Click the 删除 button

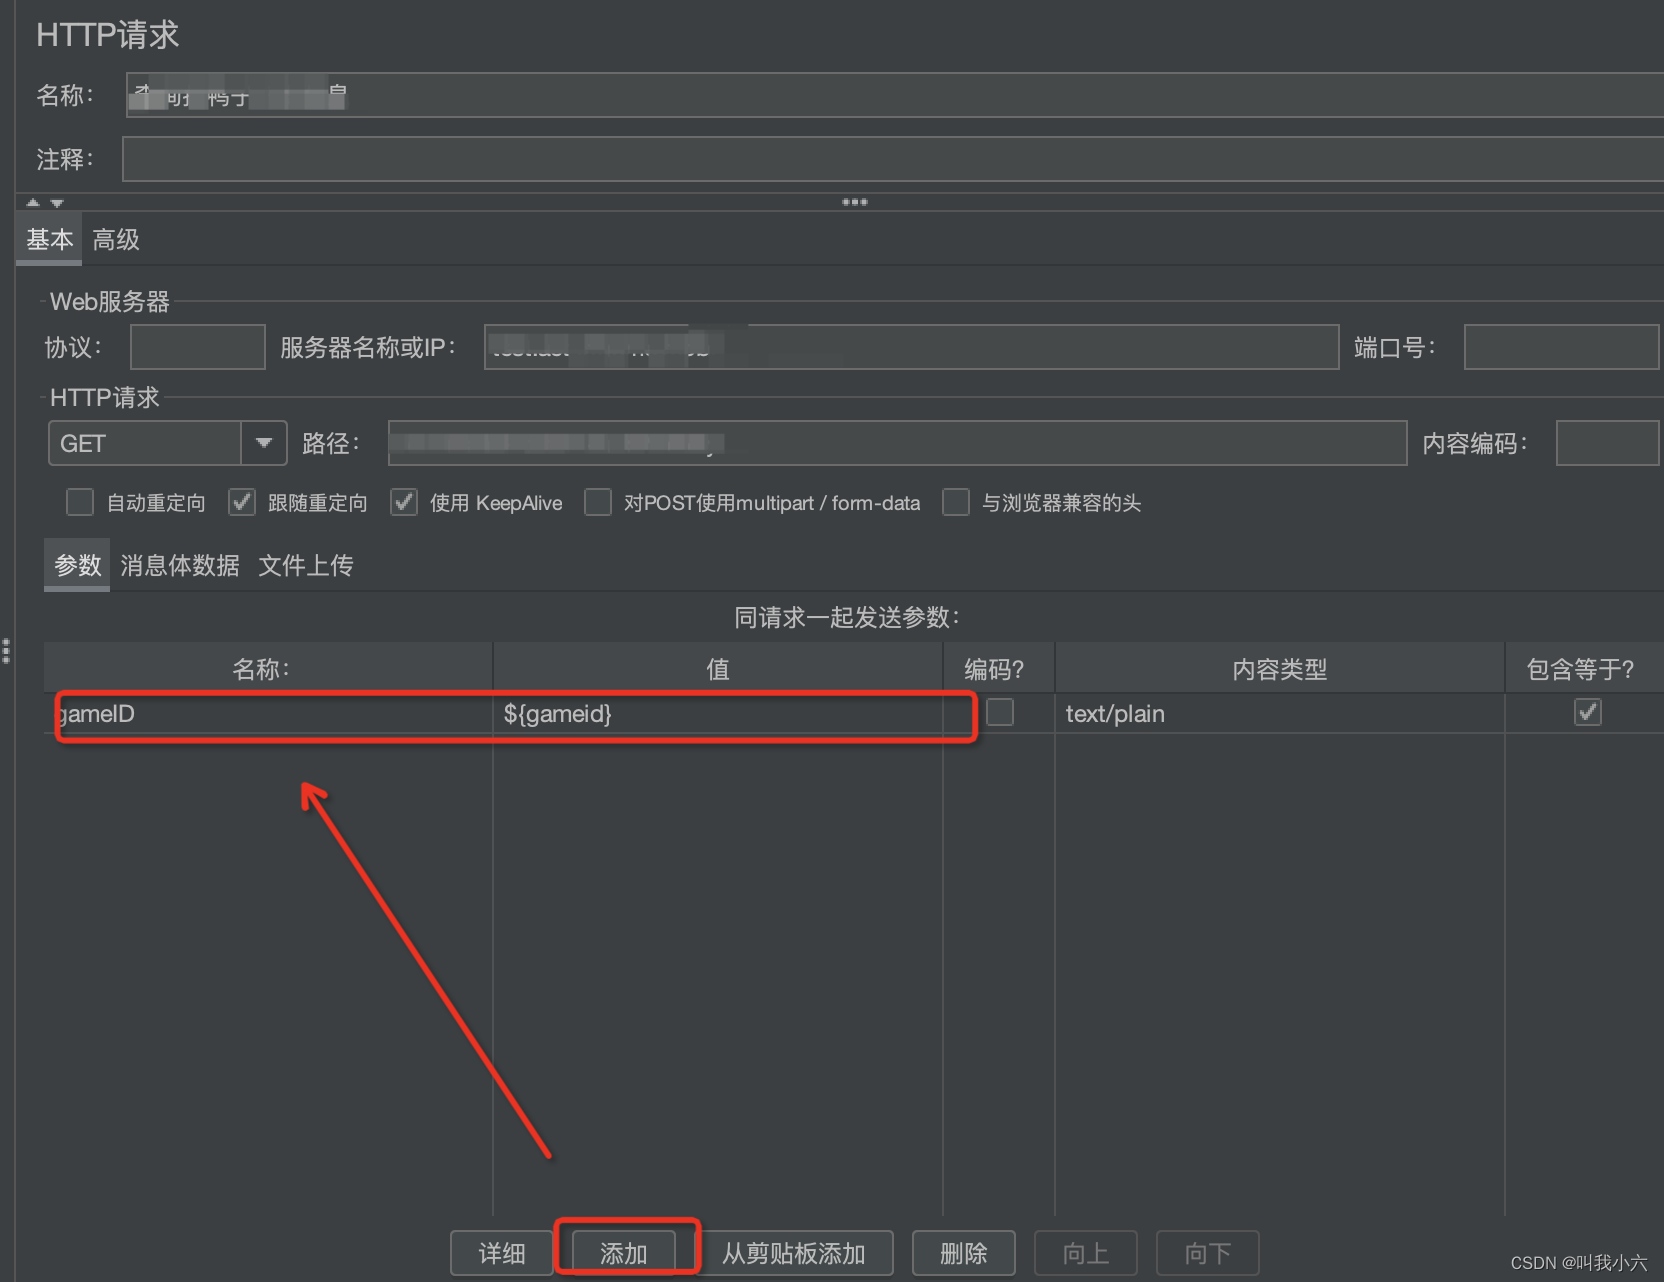[x=964, y=1253]
